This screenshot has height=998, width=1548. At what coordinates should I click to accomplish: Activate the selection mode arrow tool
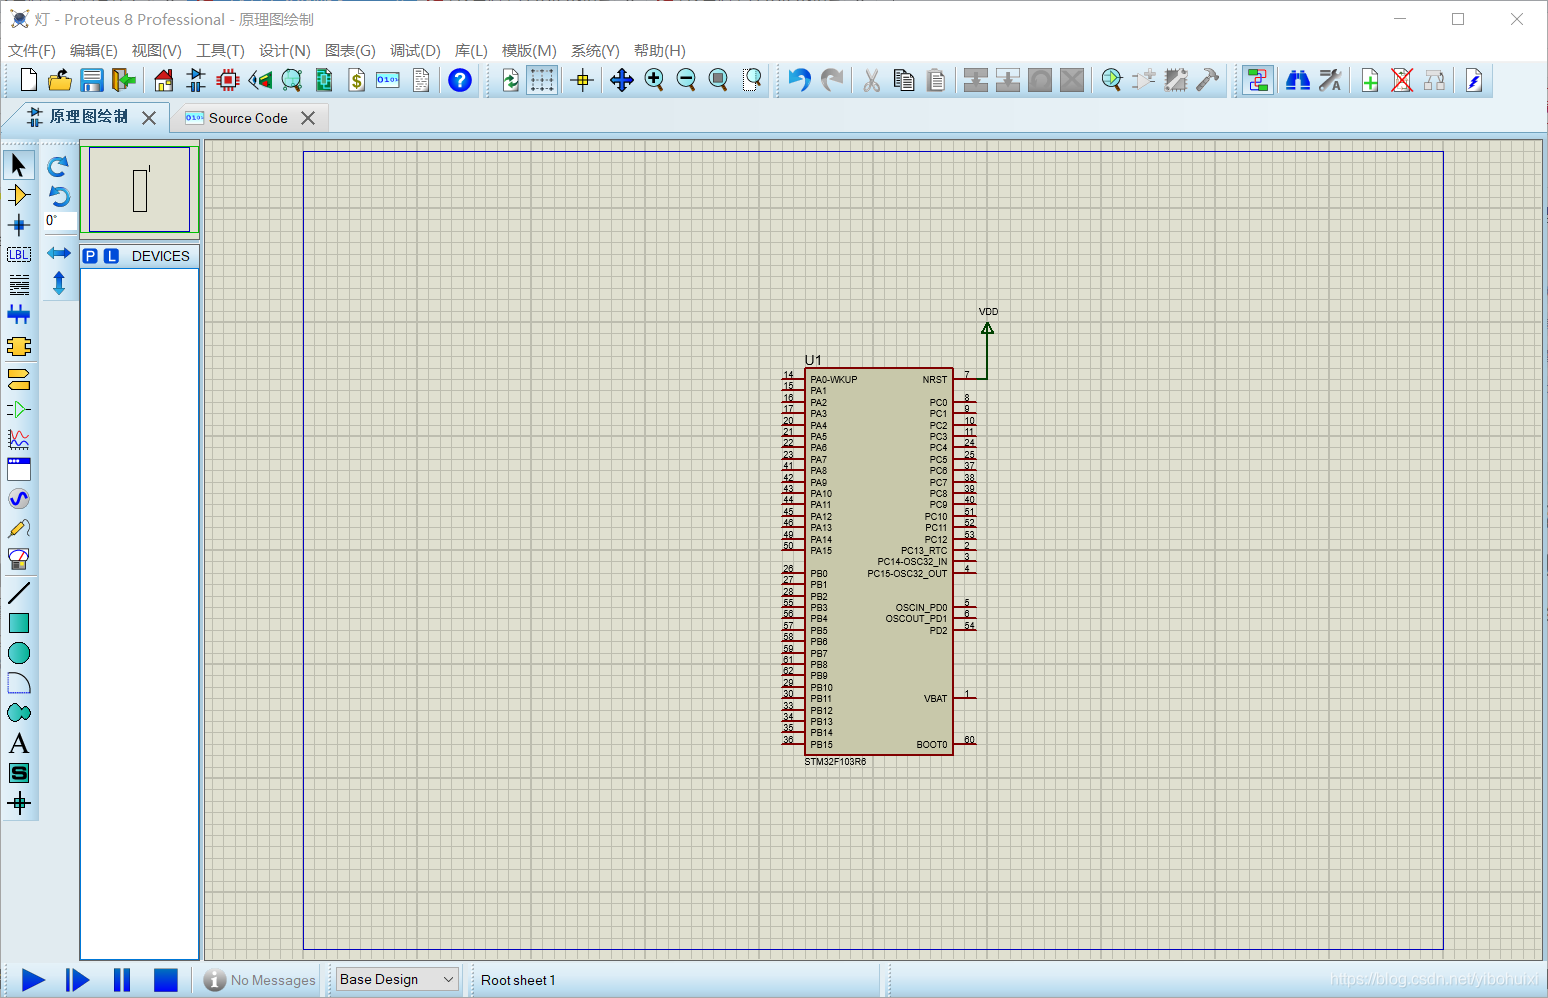[x=19, y=165]
